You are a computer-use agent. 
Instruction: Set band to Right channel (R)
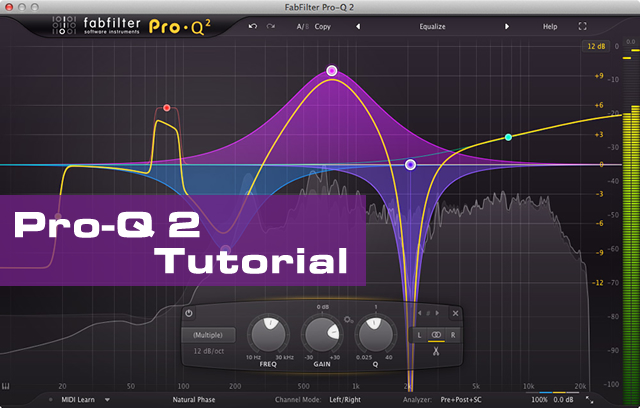pos(453,335)
